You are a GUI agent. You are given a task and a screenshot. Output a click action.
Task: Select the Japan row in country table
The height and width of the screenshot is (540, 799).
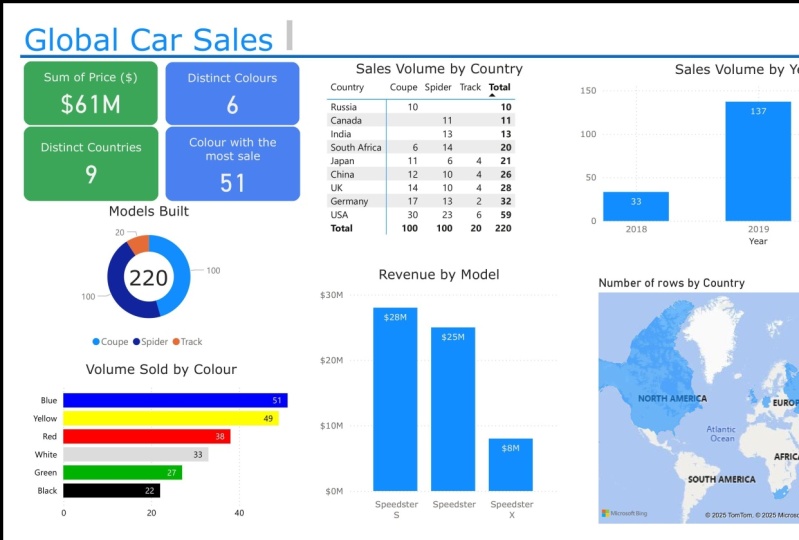421,160
